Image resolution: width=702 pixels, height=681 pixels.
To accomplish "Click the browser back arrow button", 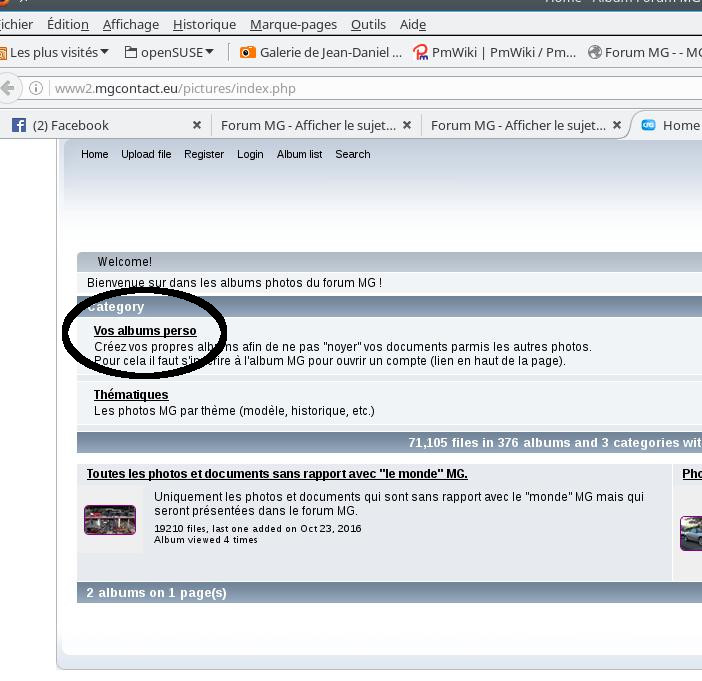I will [x=8, y=88].
